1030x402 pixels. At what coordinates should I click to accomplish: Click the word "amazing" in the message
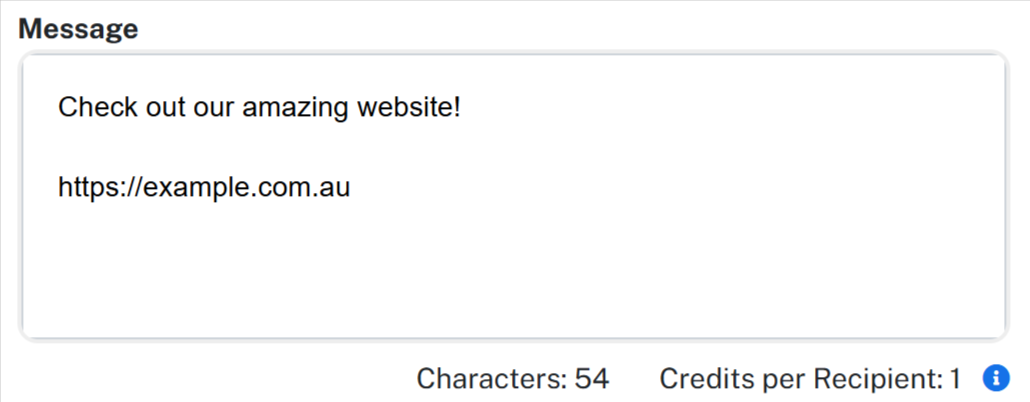[298, 107]
